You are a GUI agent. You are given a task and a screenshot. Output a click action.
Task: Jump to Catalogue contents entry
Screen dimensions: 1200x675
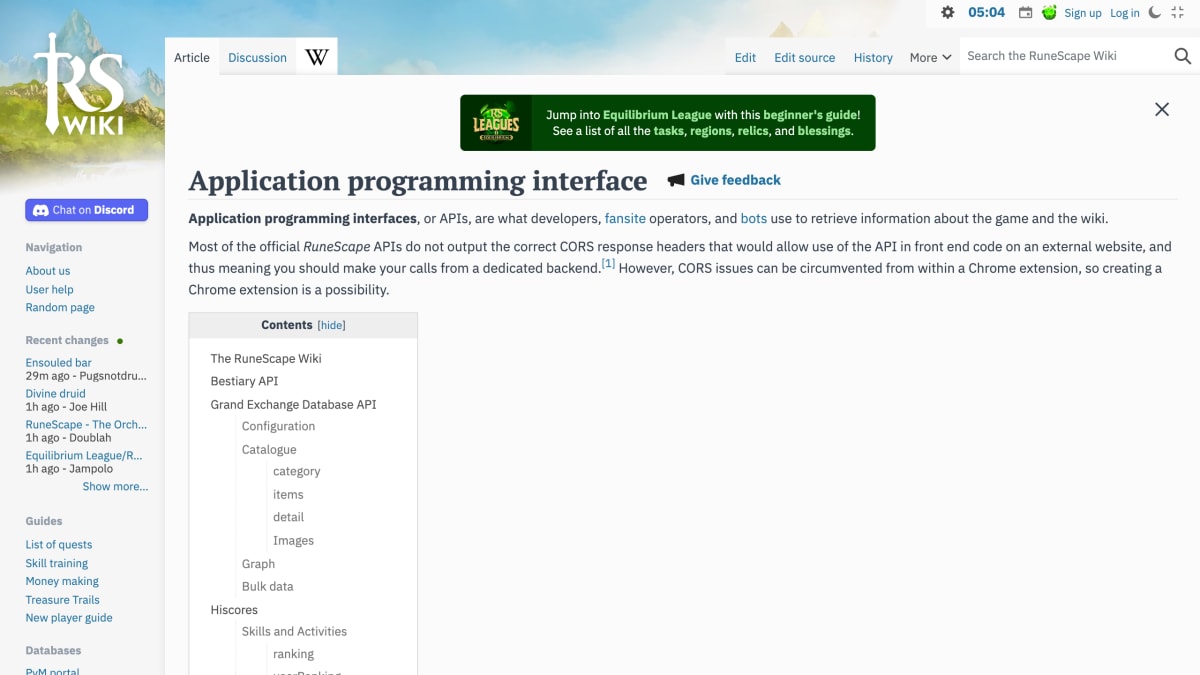tap(269, 449)
